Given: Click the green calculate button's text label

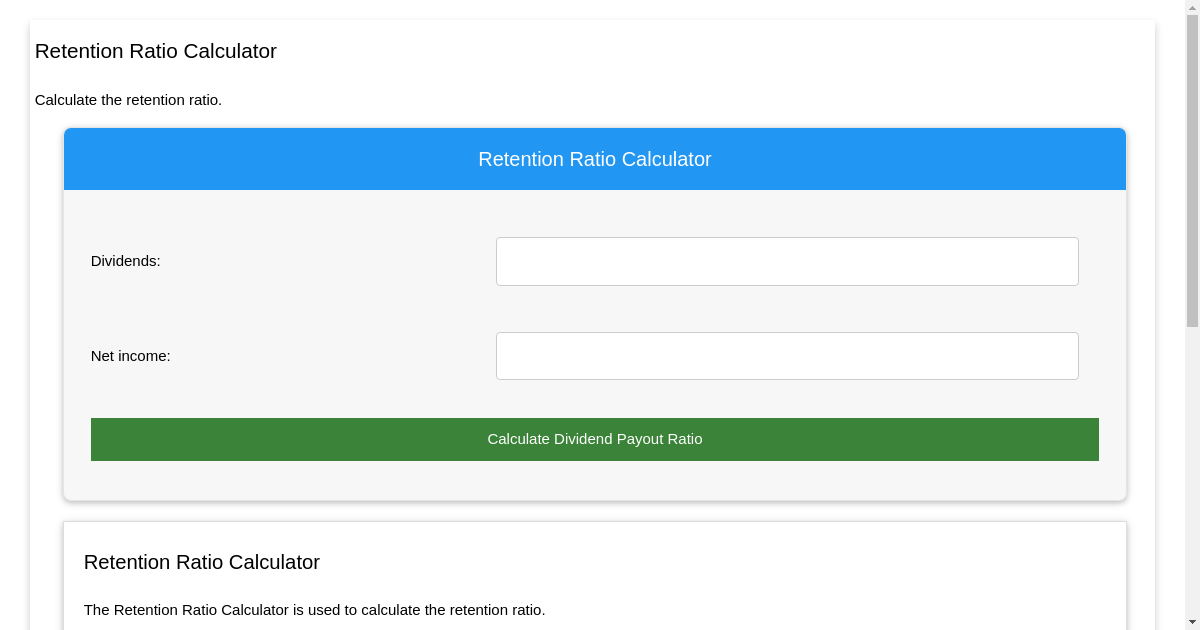Looking at the screenshot, I should pos(594,439).
